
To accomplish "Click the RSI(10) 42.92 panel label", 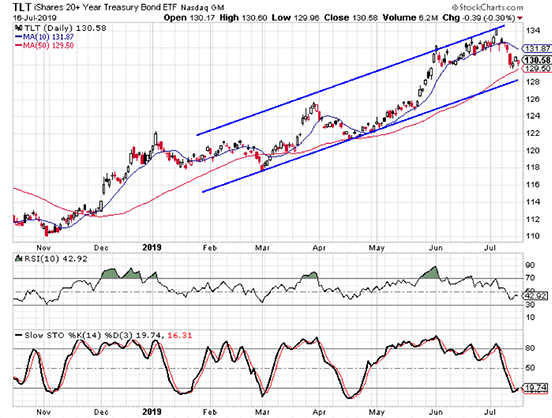I will (51, 259).
